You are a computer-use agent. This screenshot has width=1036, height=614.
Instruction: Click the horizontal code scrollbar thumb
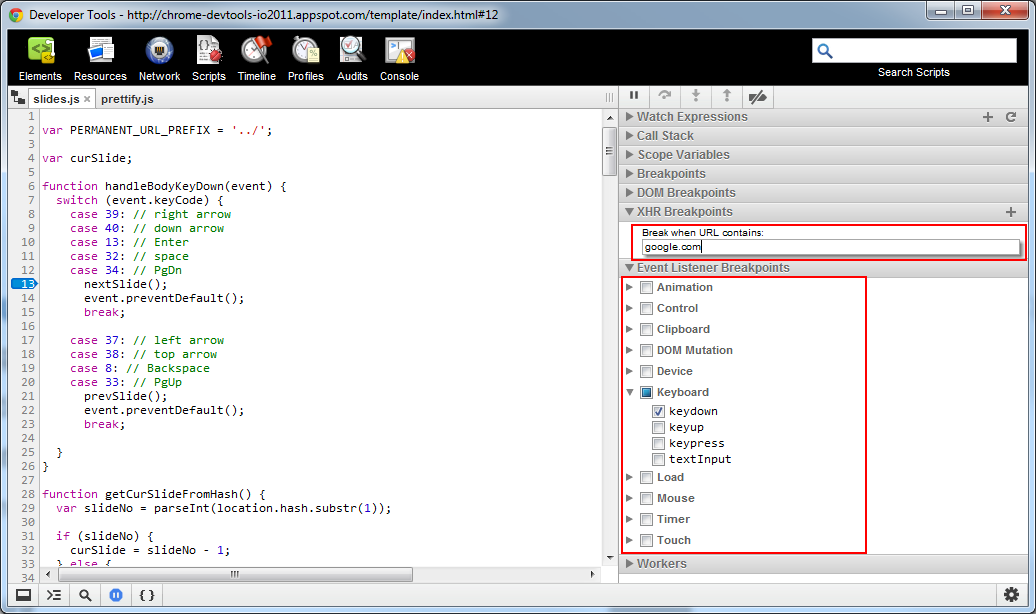click(235, 574)
